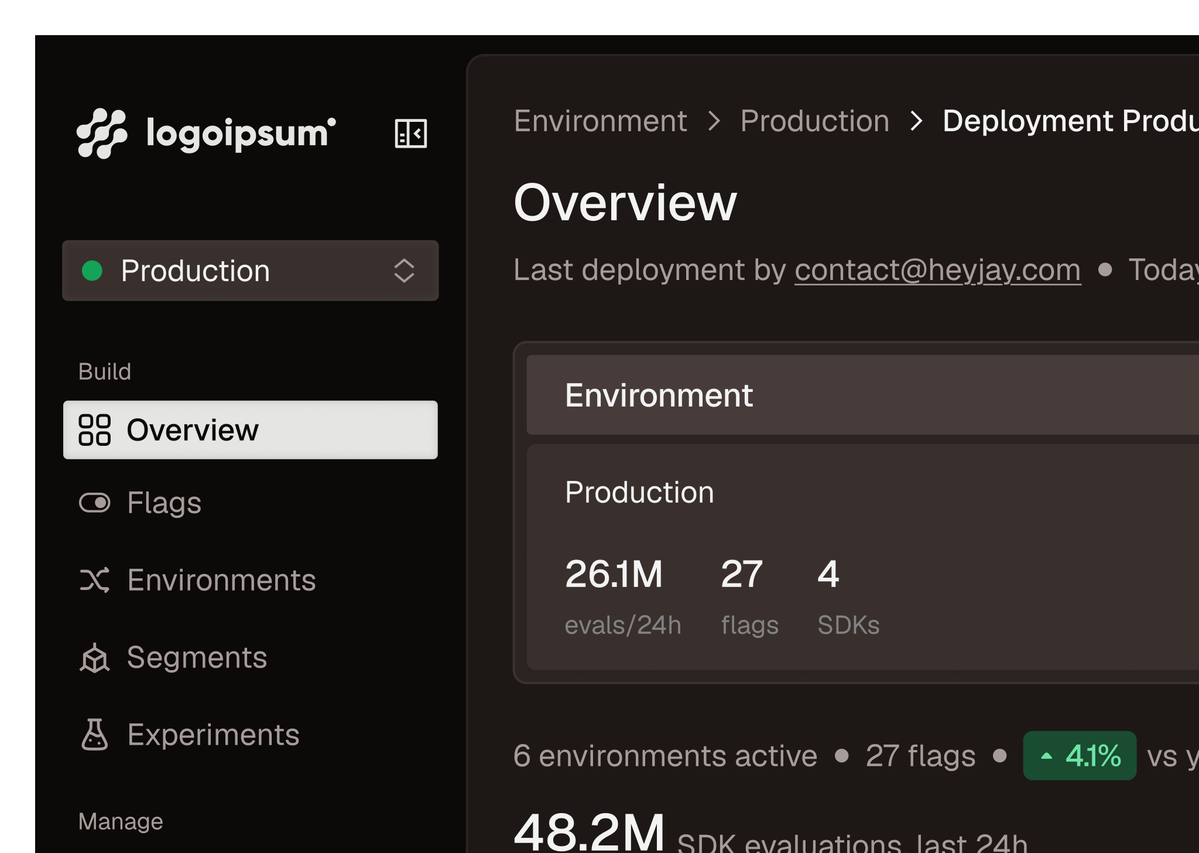Click the 4 SDKs value
The height and width of the screenshot is (853, 1199).
(828, 574)
